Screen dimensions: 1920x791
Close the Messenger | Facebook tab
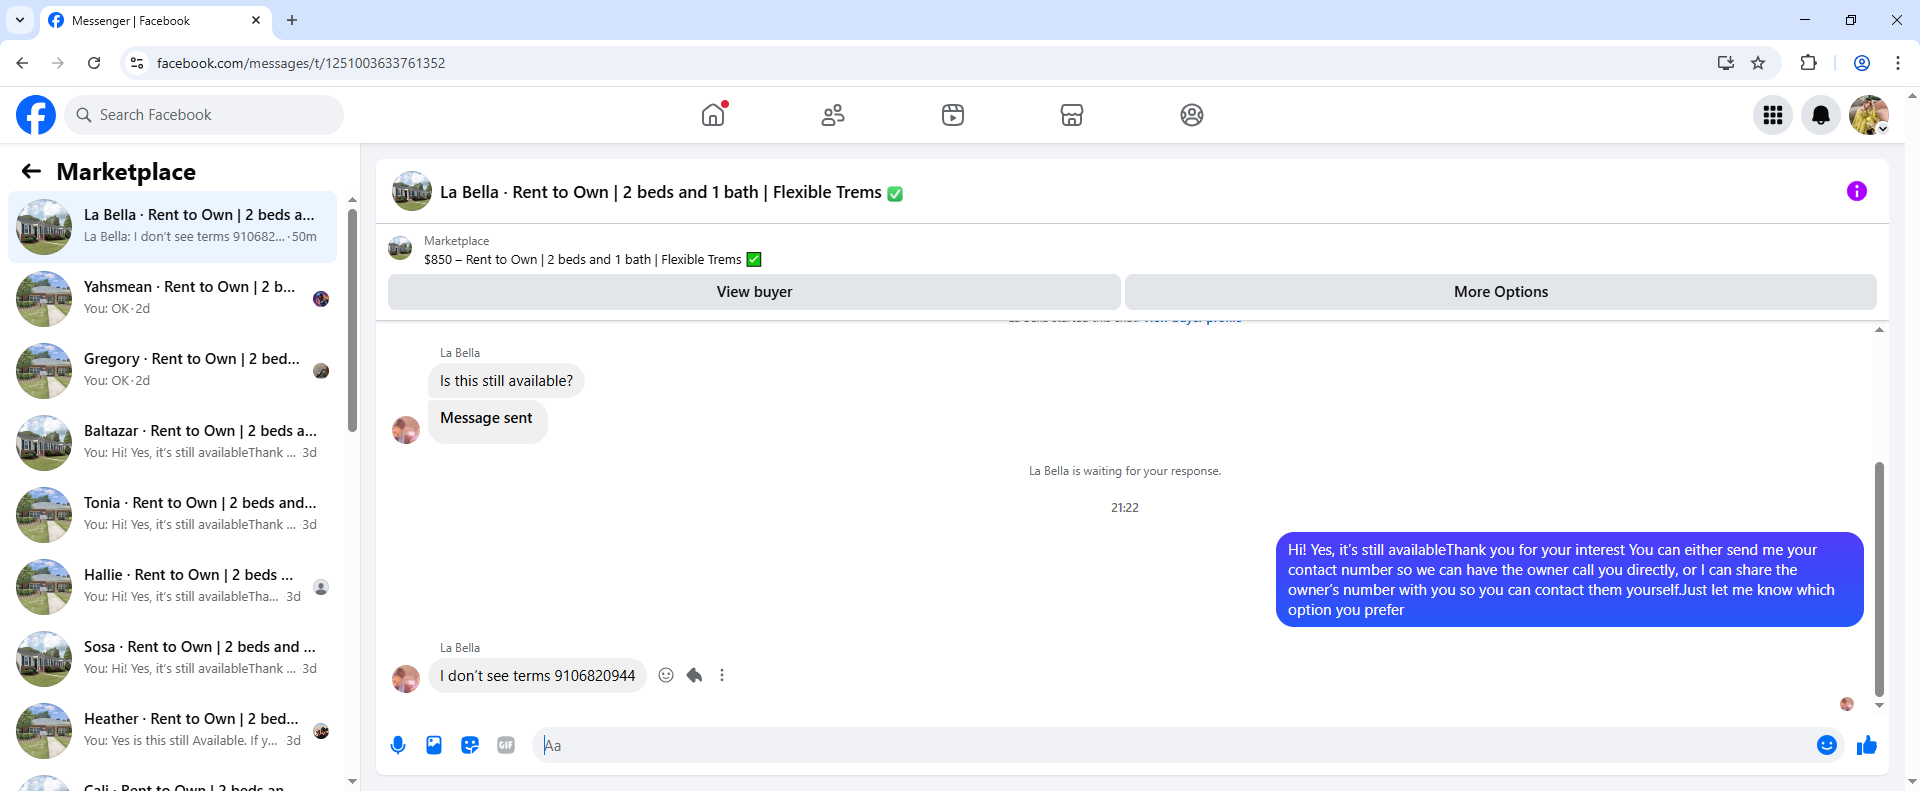tap(256, 20)
